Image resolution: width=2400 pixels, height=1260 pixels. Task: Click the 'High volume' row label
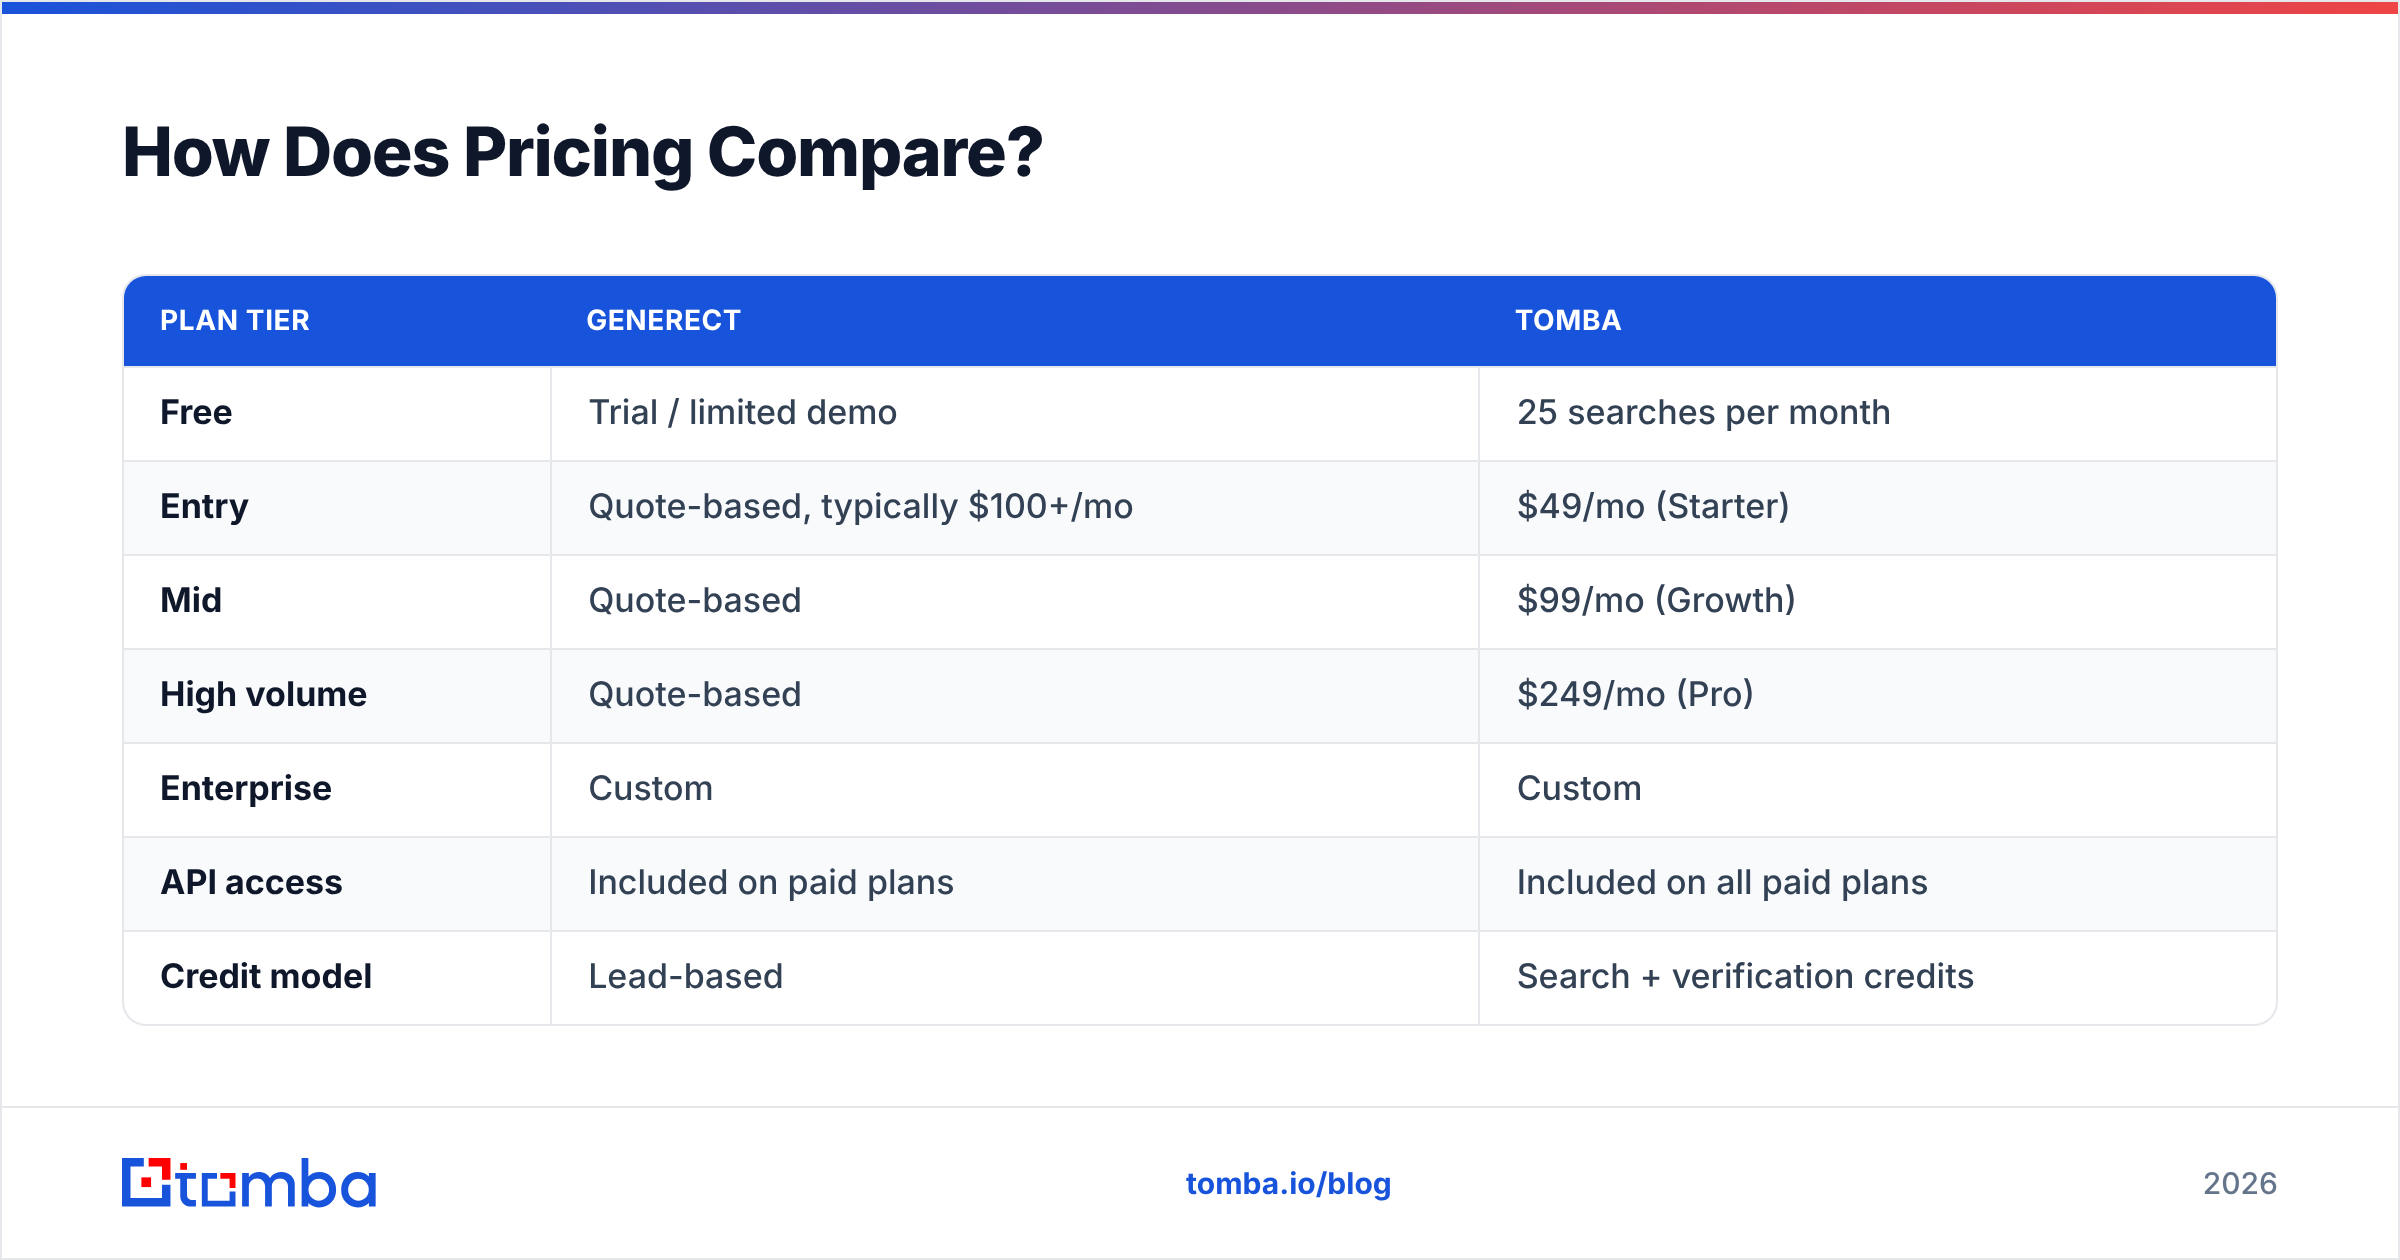(x=263, y=695)
